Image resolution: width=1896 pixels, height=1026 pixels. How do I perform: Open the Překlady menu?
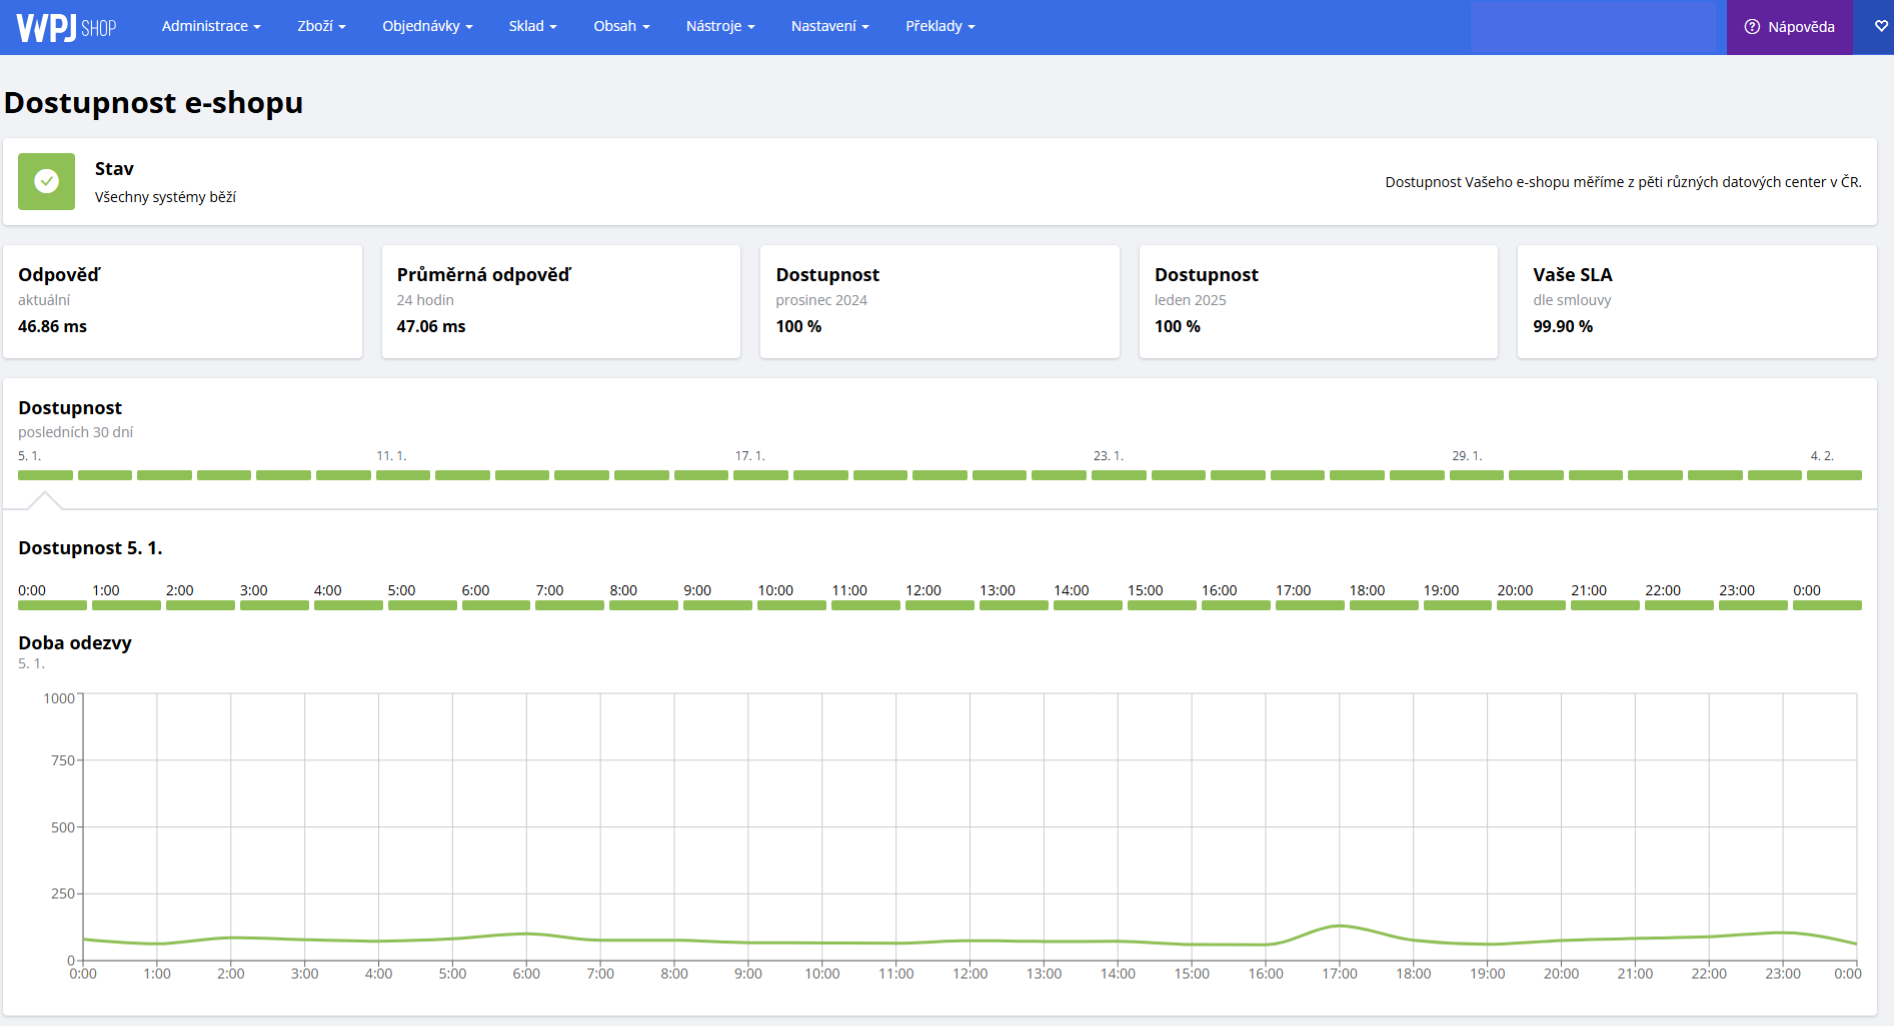pos(940,27)
